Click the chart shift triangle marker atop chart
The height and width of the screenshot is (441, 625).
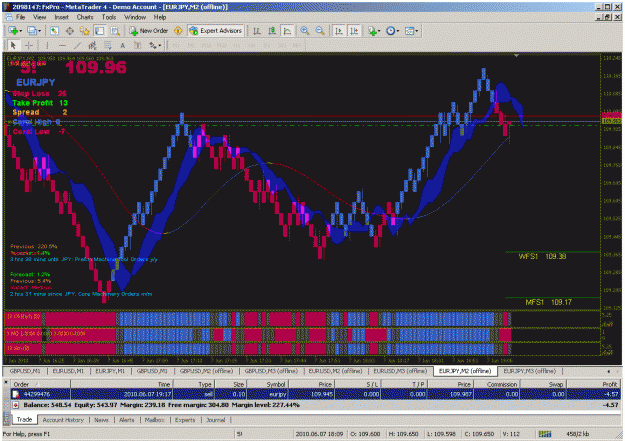[x=516, y=56]
